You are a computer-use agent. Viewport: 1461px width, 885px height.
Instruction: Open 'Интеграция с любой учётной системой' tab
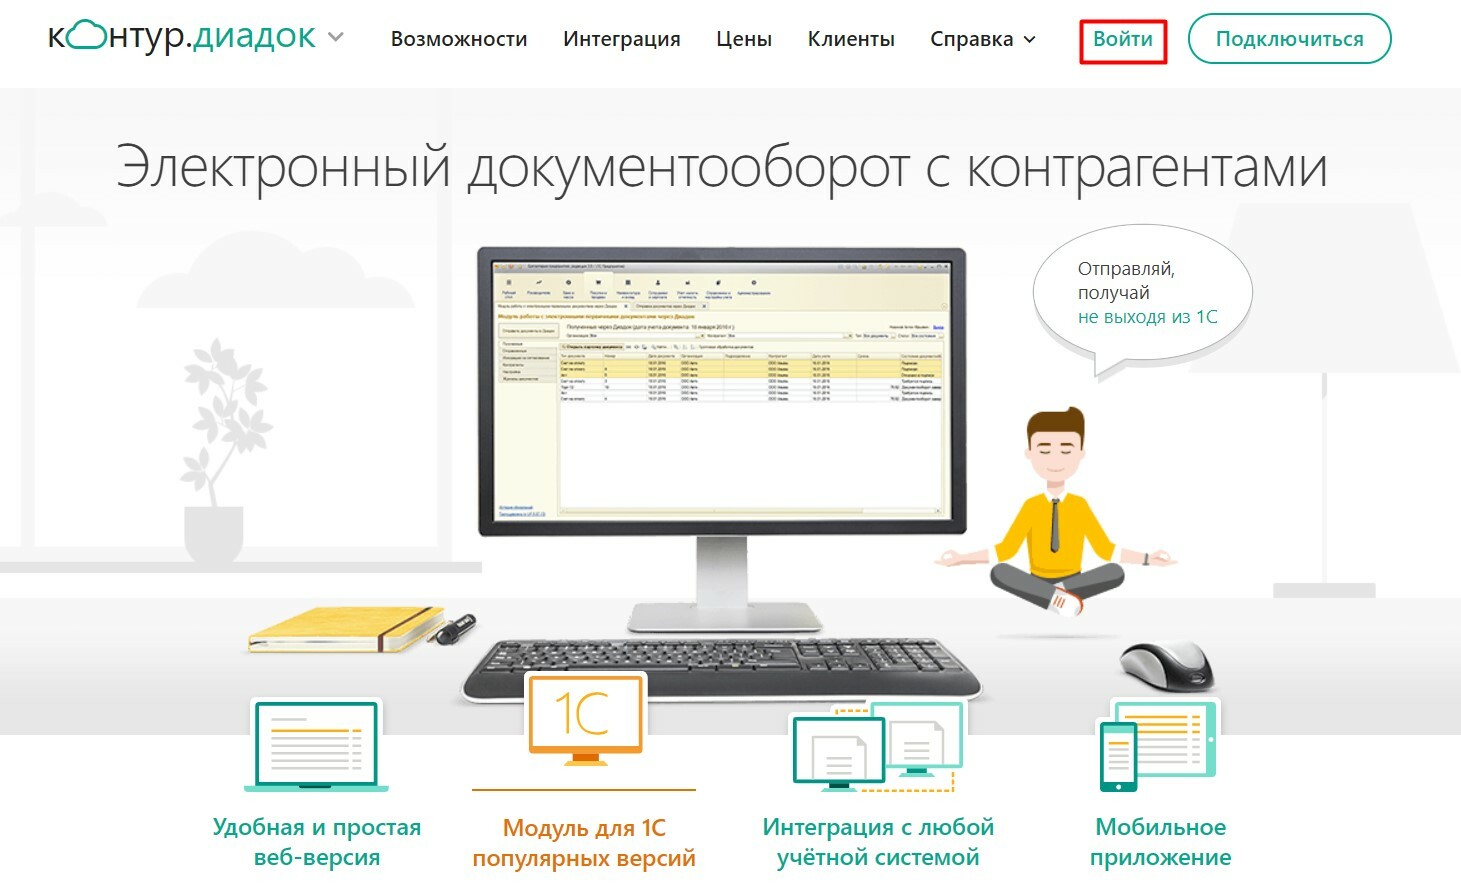(878, 842)
